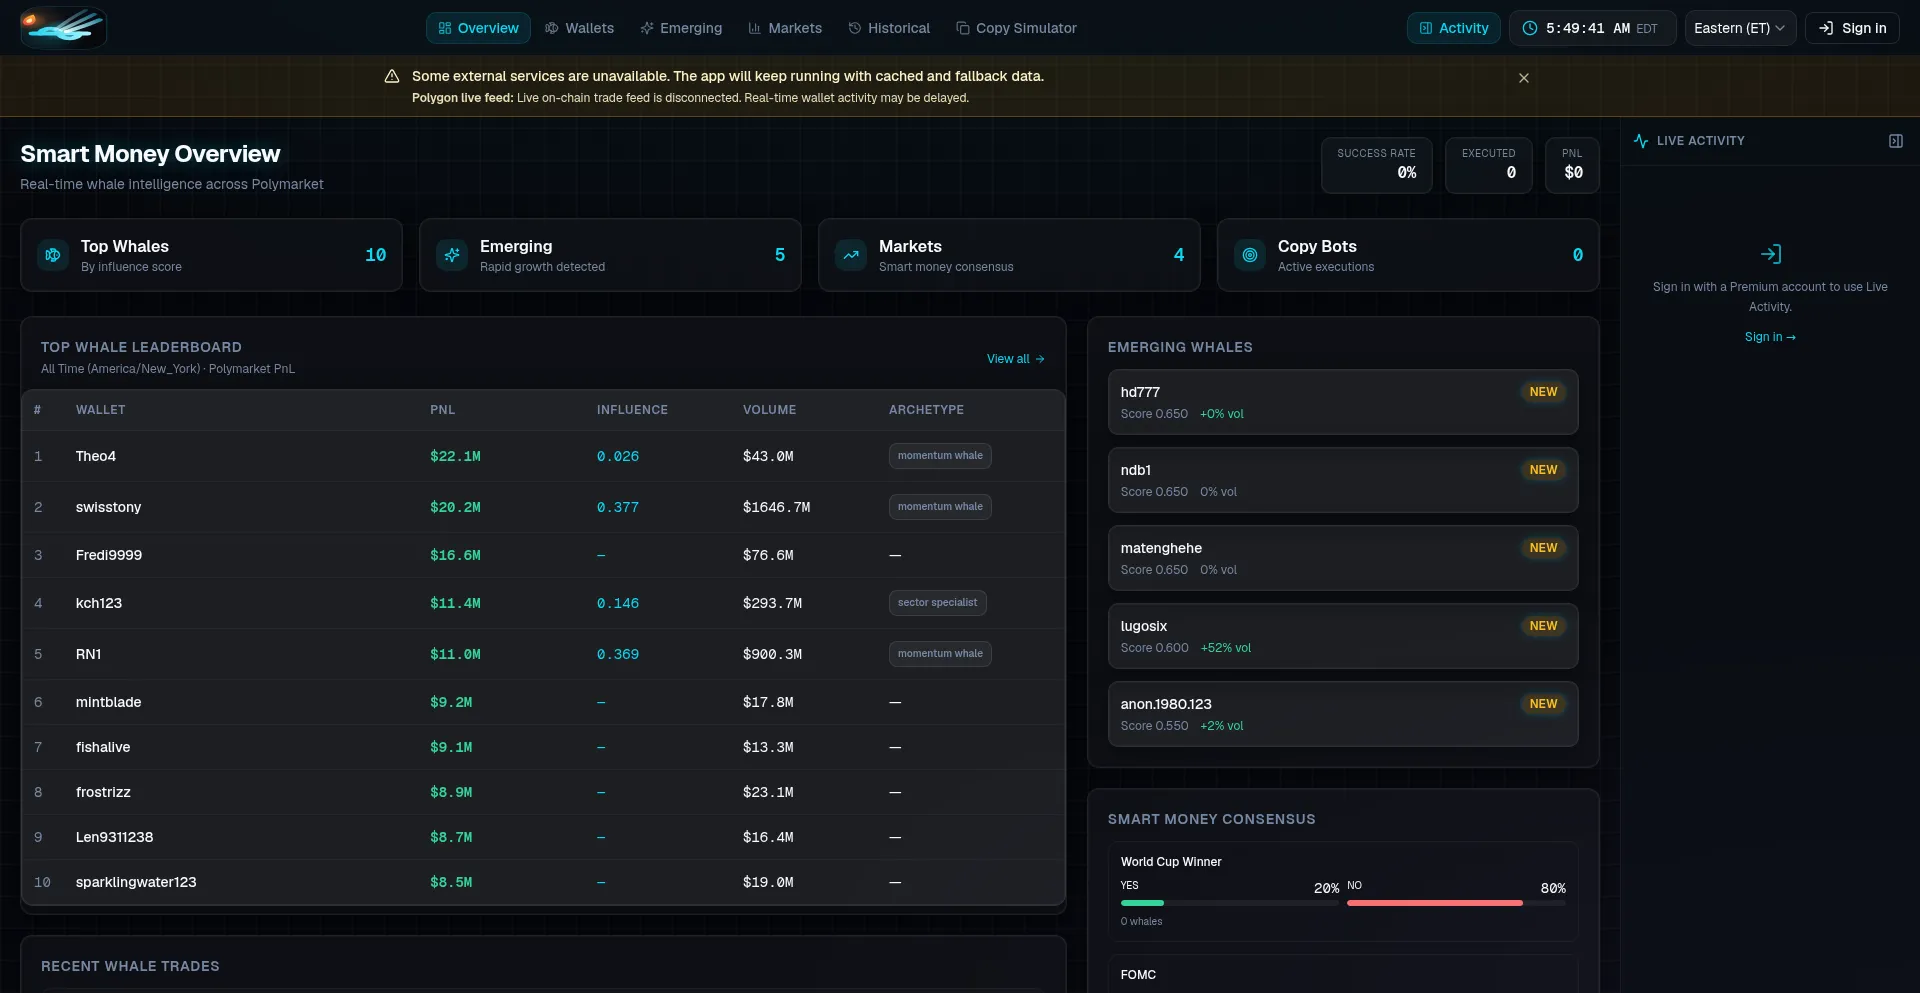
Task: Click the ARCHETYPE column header
Action: 926,410
